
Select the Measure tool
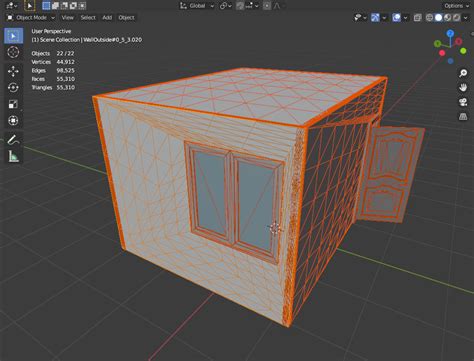click(x=13, y=156)
